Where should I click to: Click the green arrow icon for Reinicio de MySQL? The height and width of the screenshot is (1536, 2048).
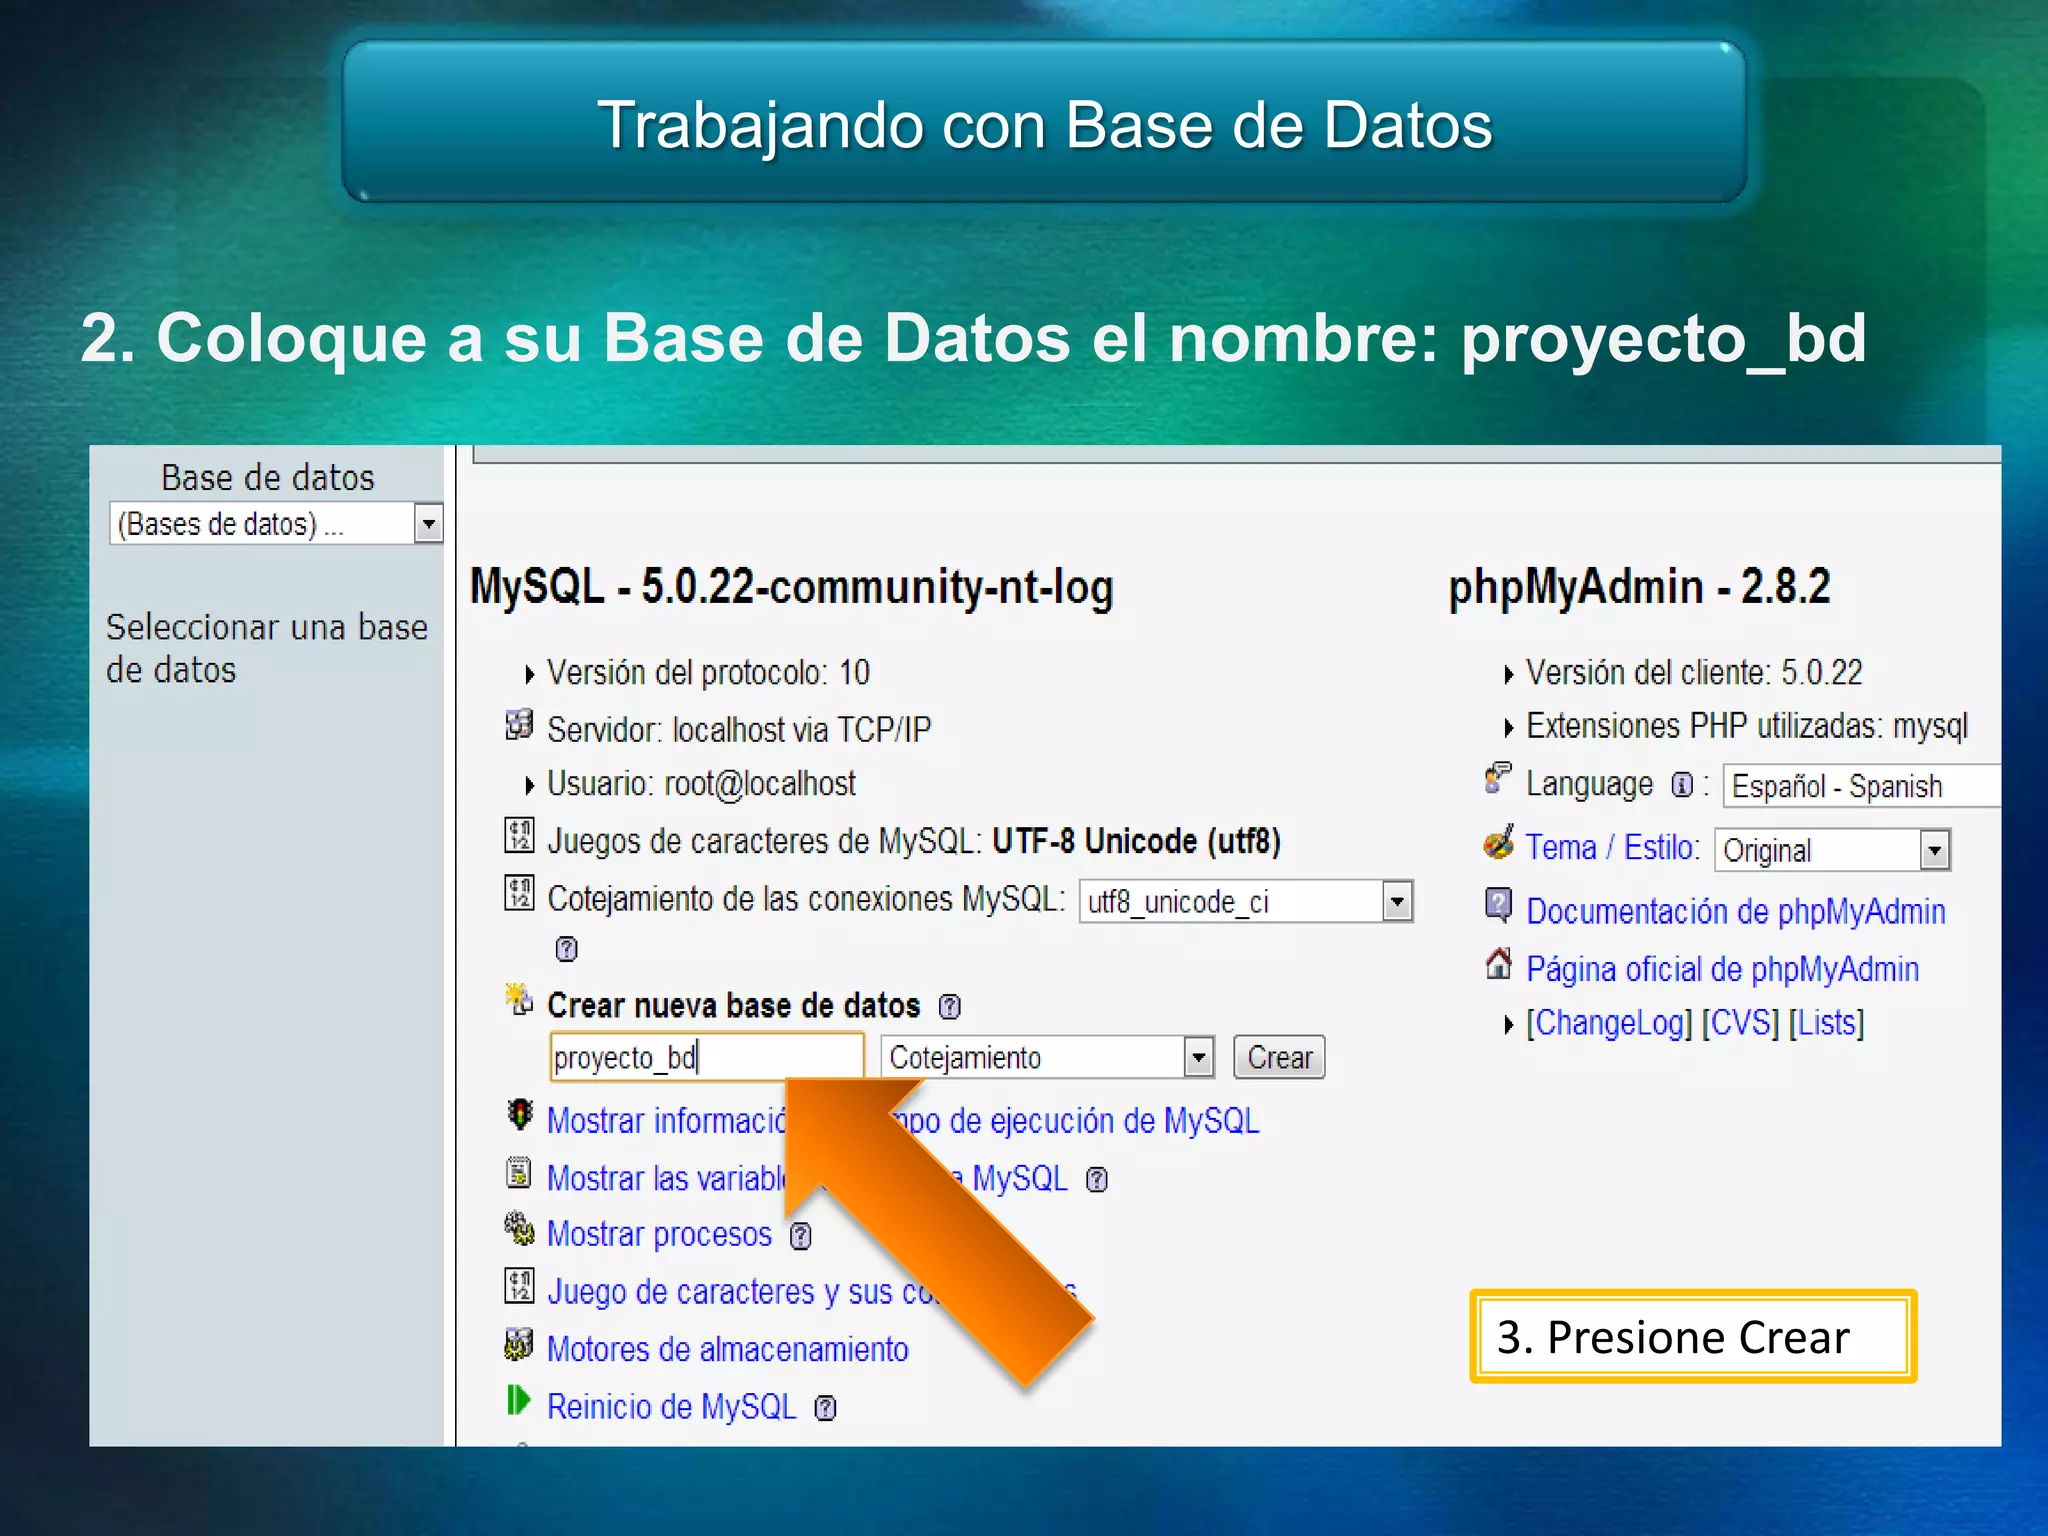click(518, 1400)
